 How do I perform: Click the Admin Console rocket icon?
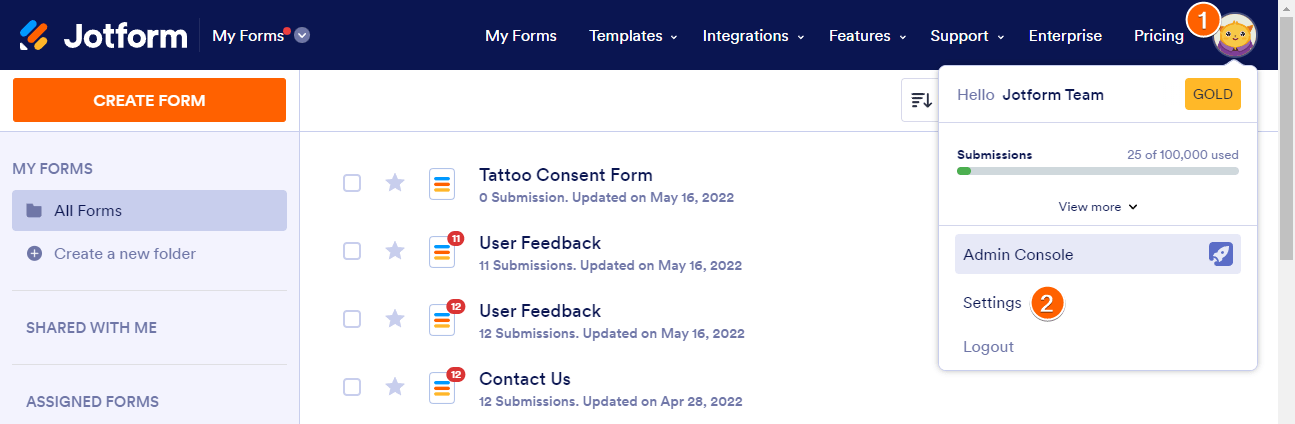click(1220, 254)
